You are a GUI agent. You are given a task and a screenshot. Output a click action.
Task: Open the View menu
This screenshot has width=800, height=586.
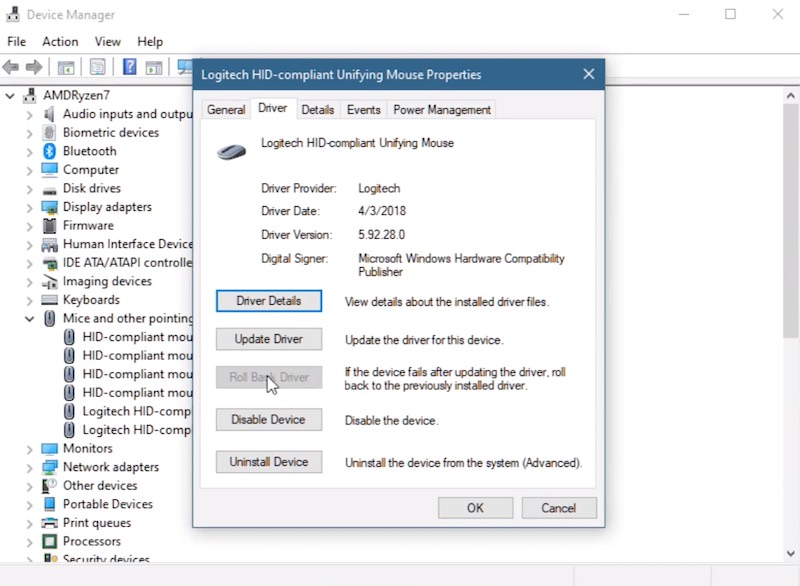click(x=108, y=41)
